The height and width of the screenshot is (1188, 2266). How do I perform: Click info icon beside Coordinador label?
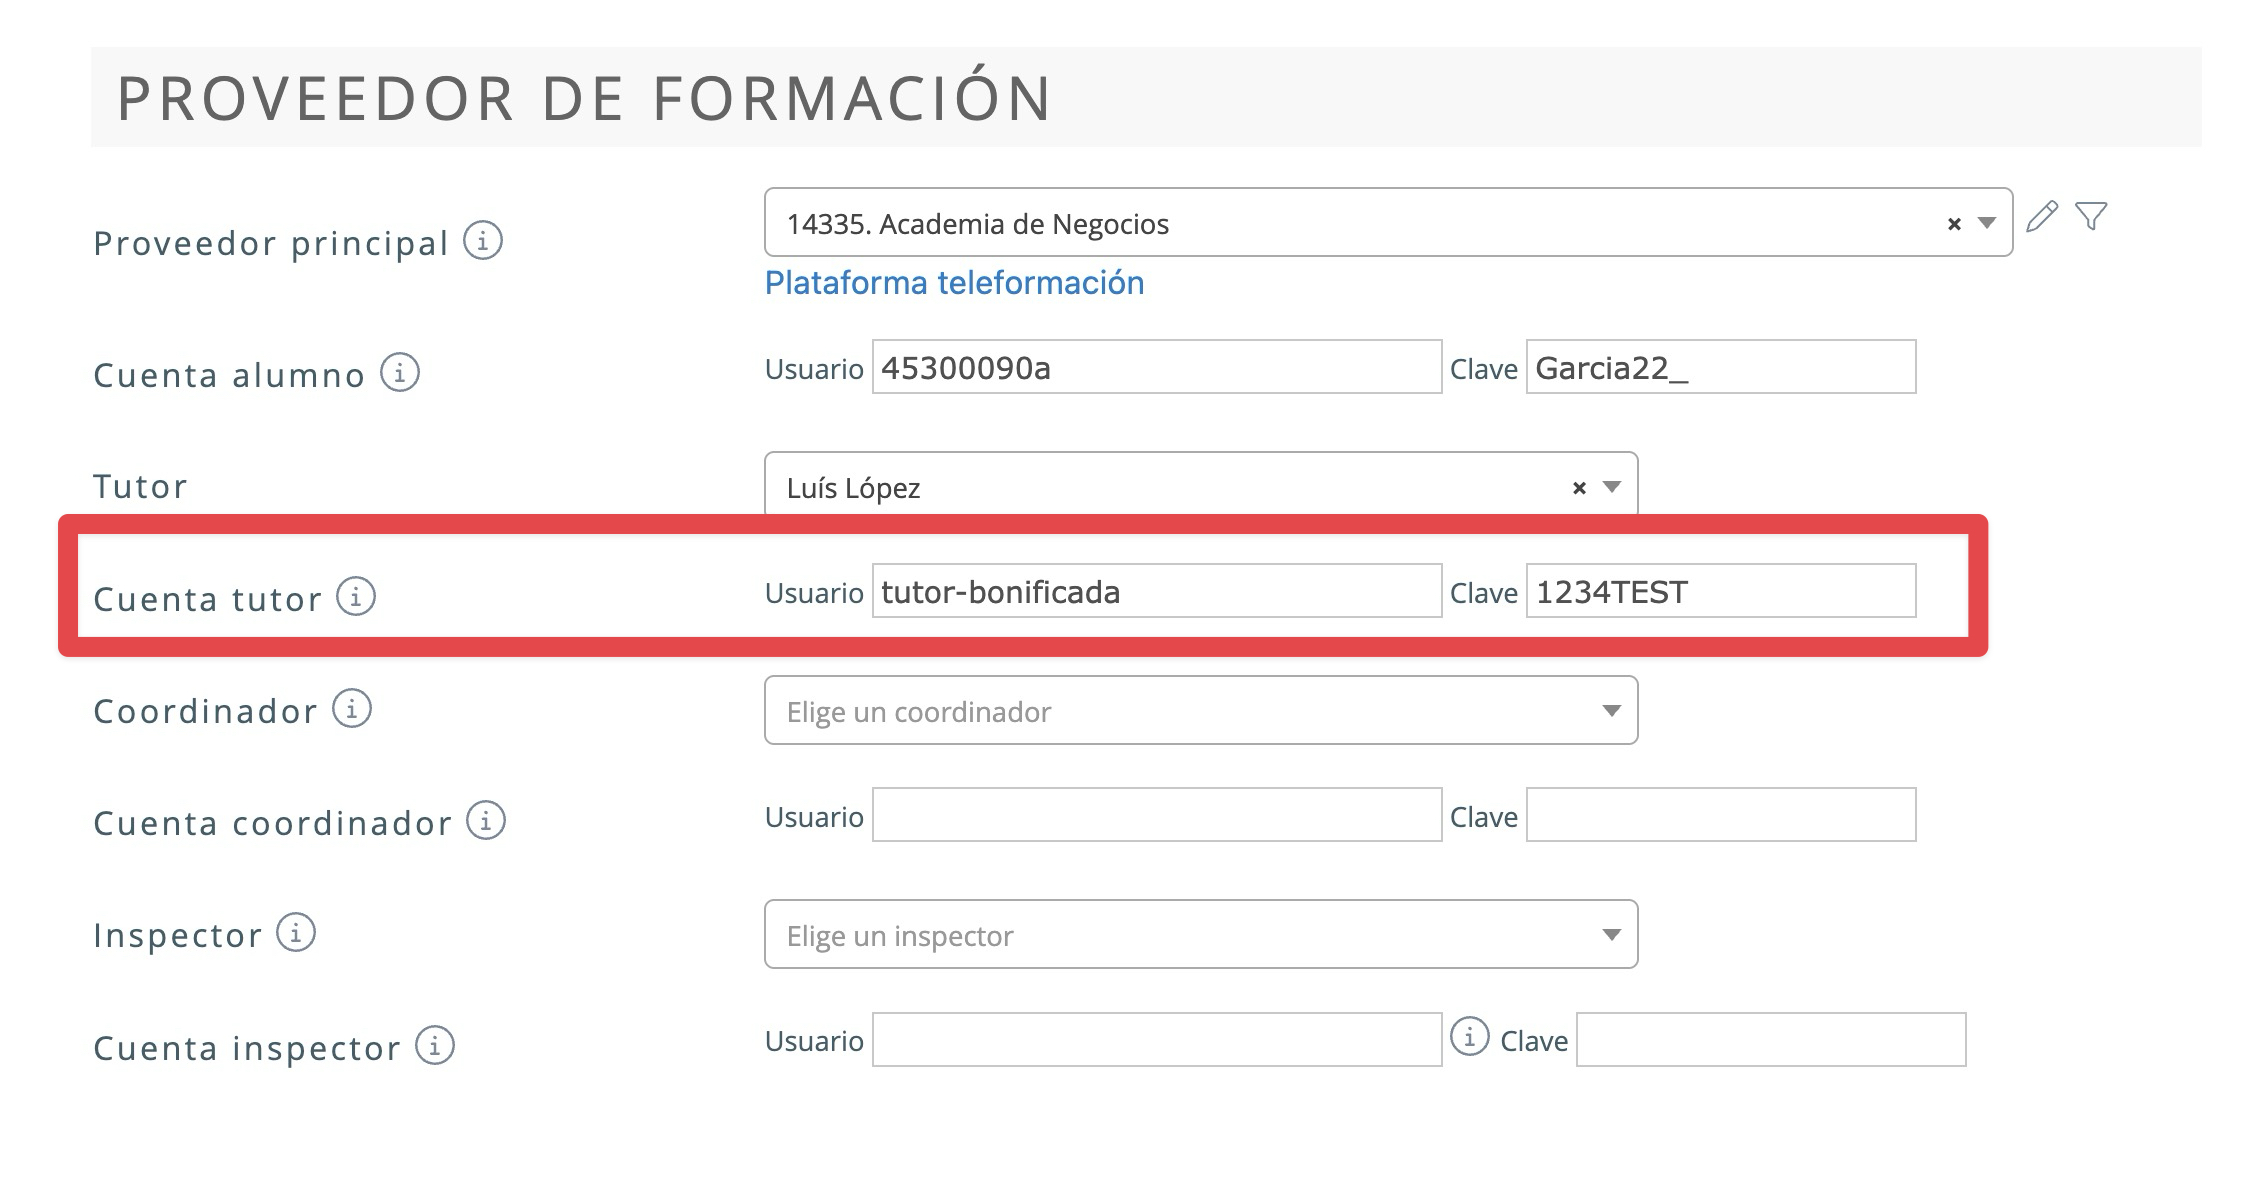click(352, 709)
